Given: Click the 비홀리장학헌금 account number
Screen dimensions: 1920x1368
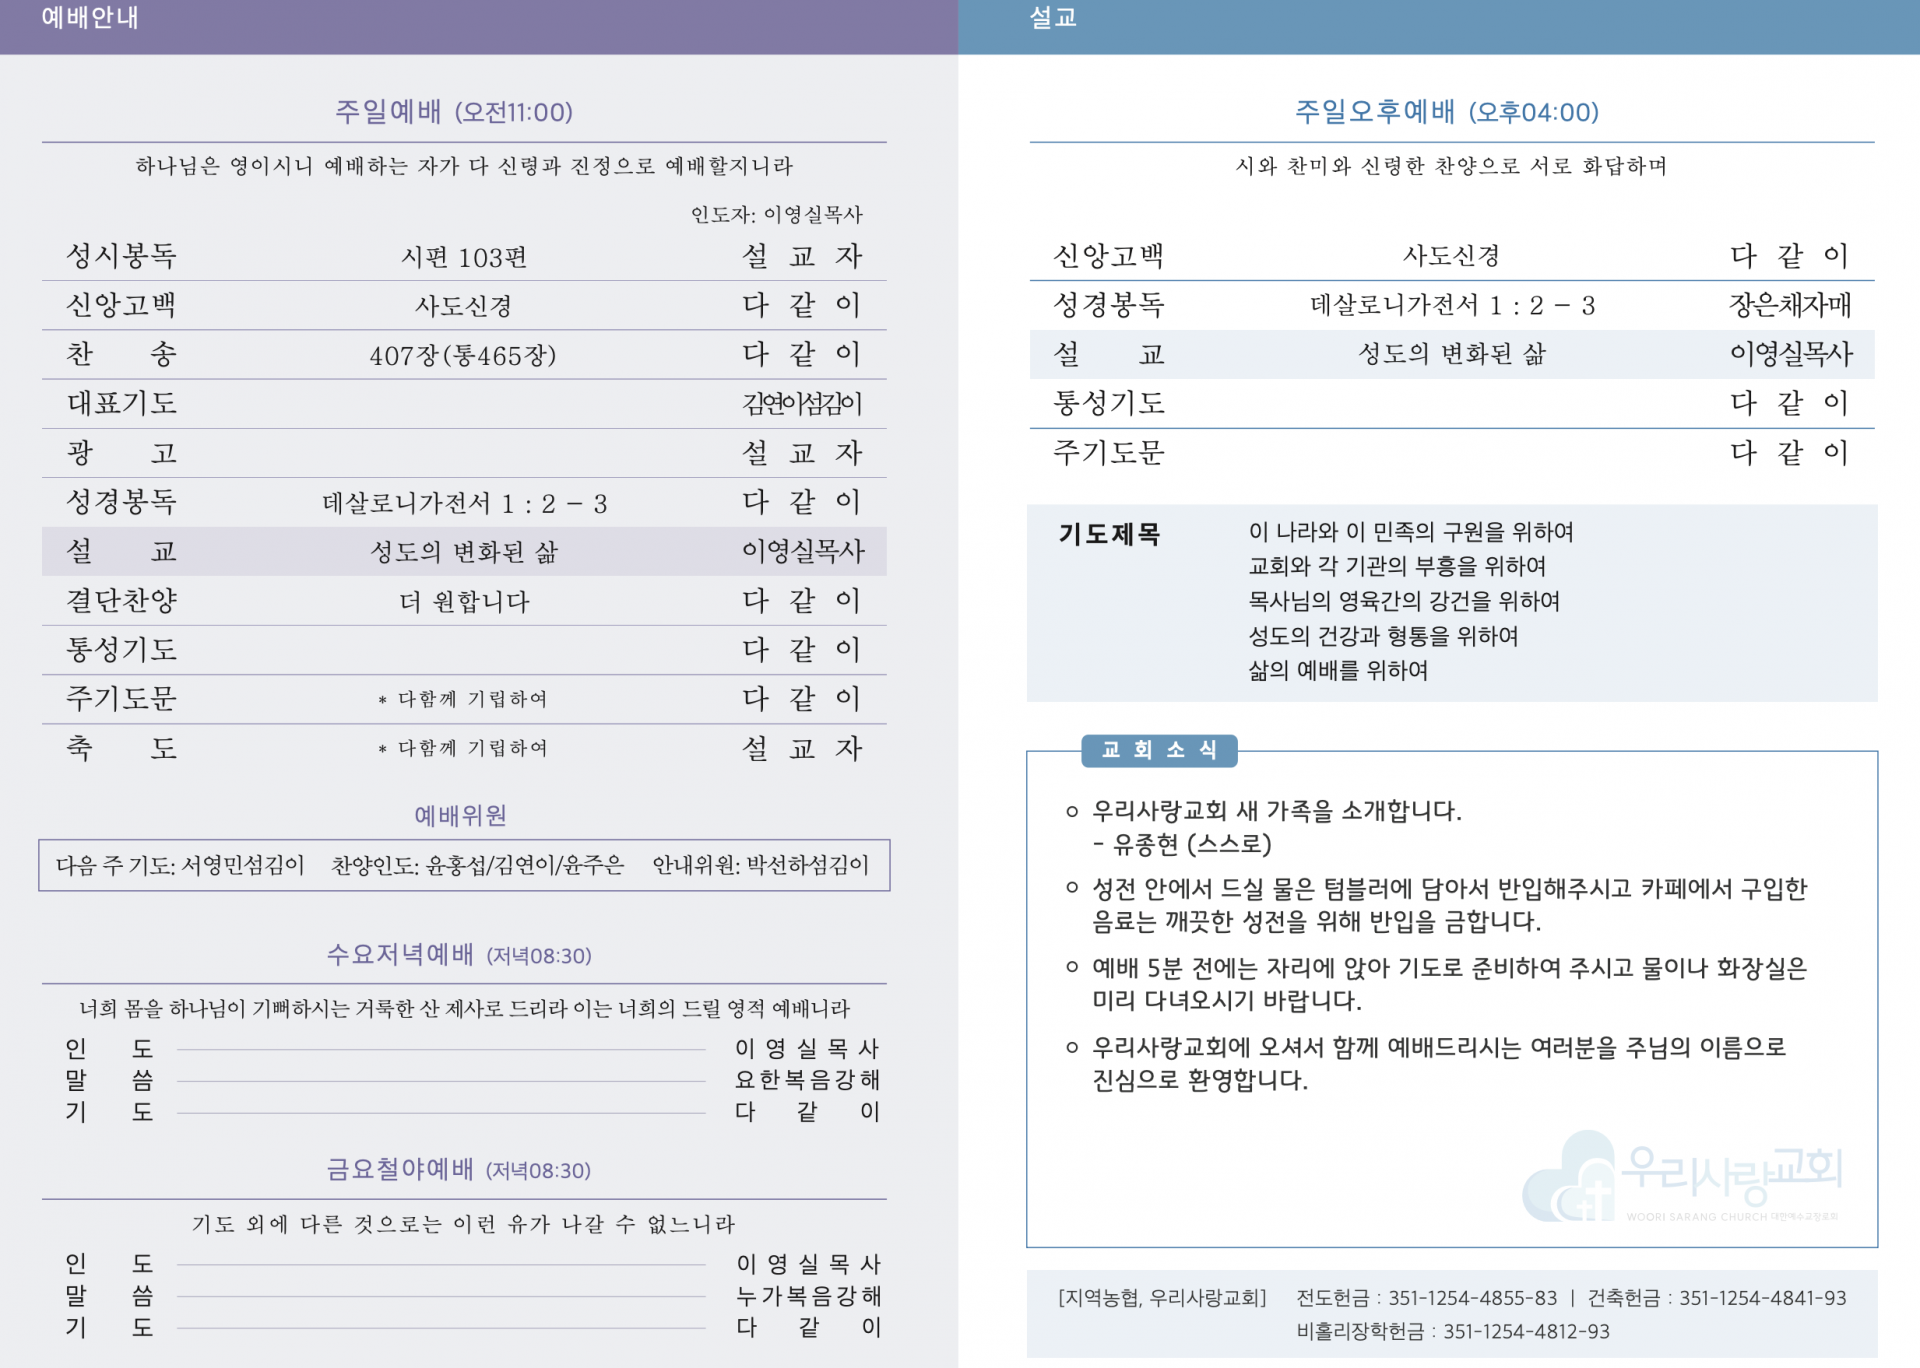Looking at the screenshot, I should coord(1526,1331).
